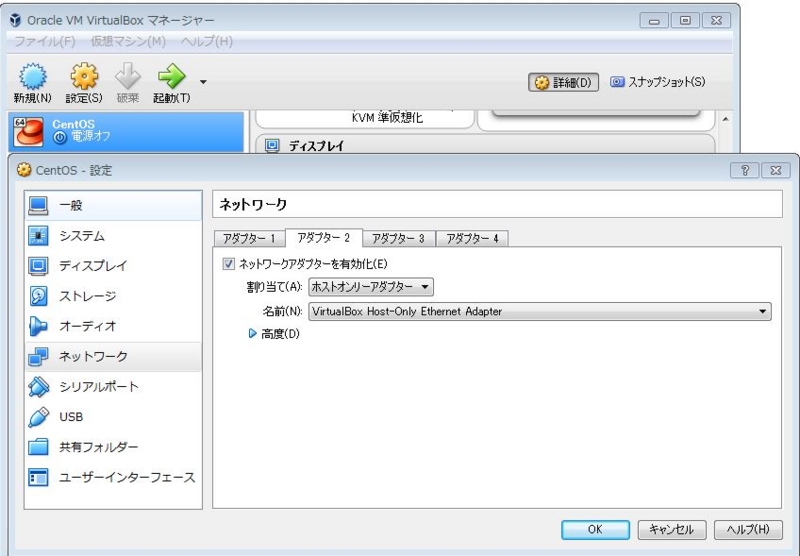Click the ヘルプ(H) button in settings
Image resolution: width=800 pixels, height=556 pixels.
[748, 529]
